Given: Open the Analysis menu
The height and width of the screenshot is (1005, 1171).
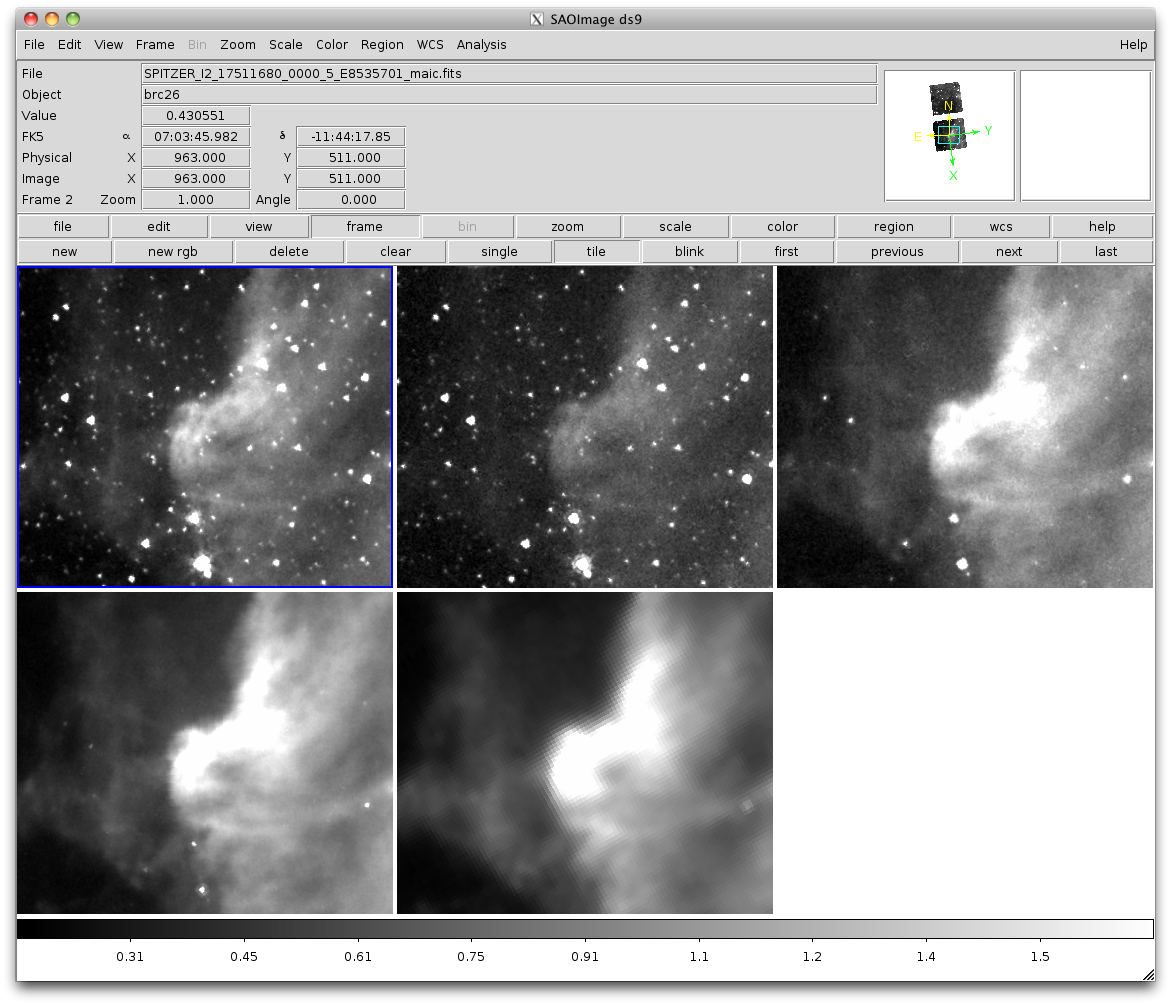Looking at the screenshot, I should [x=481, y=45].
